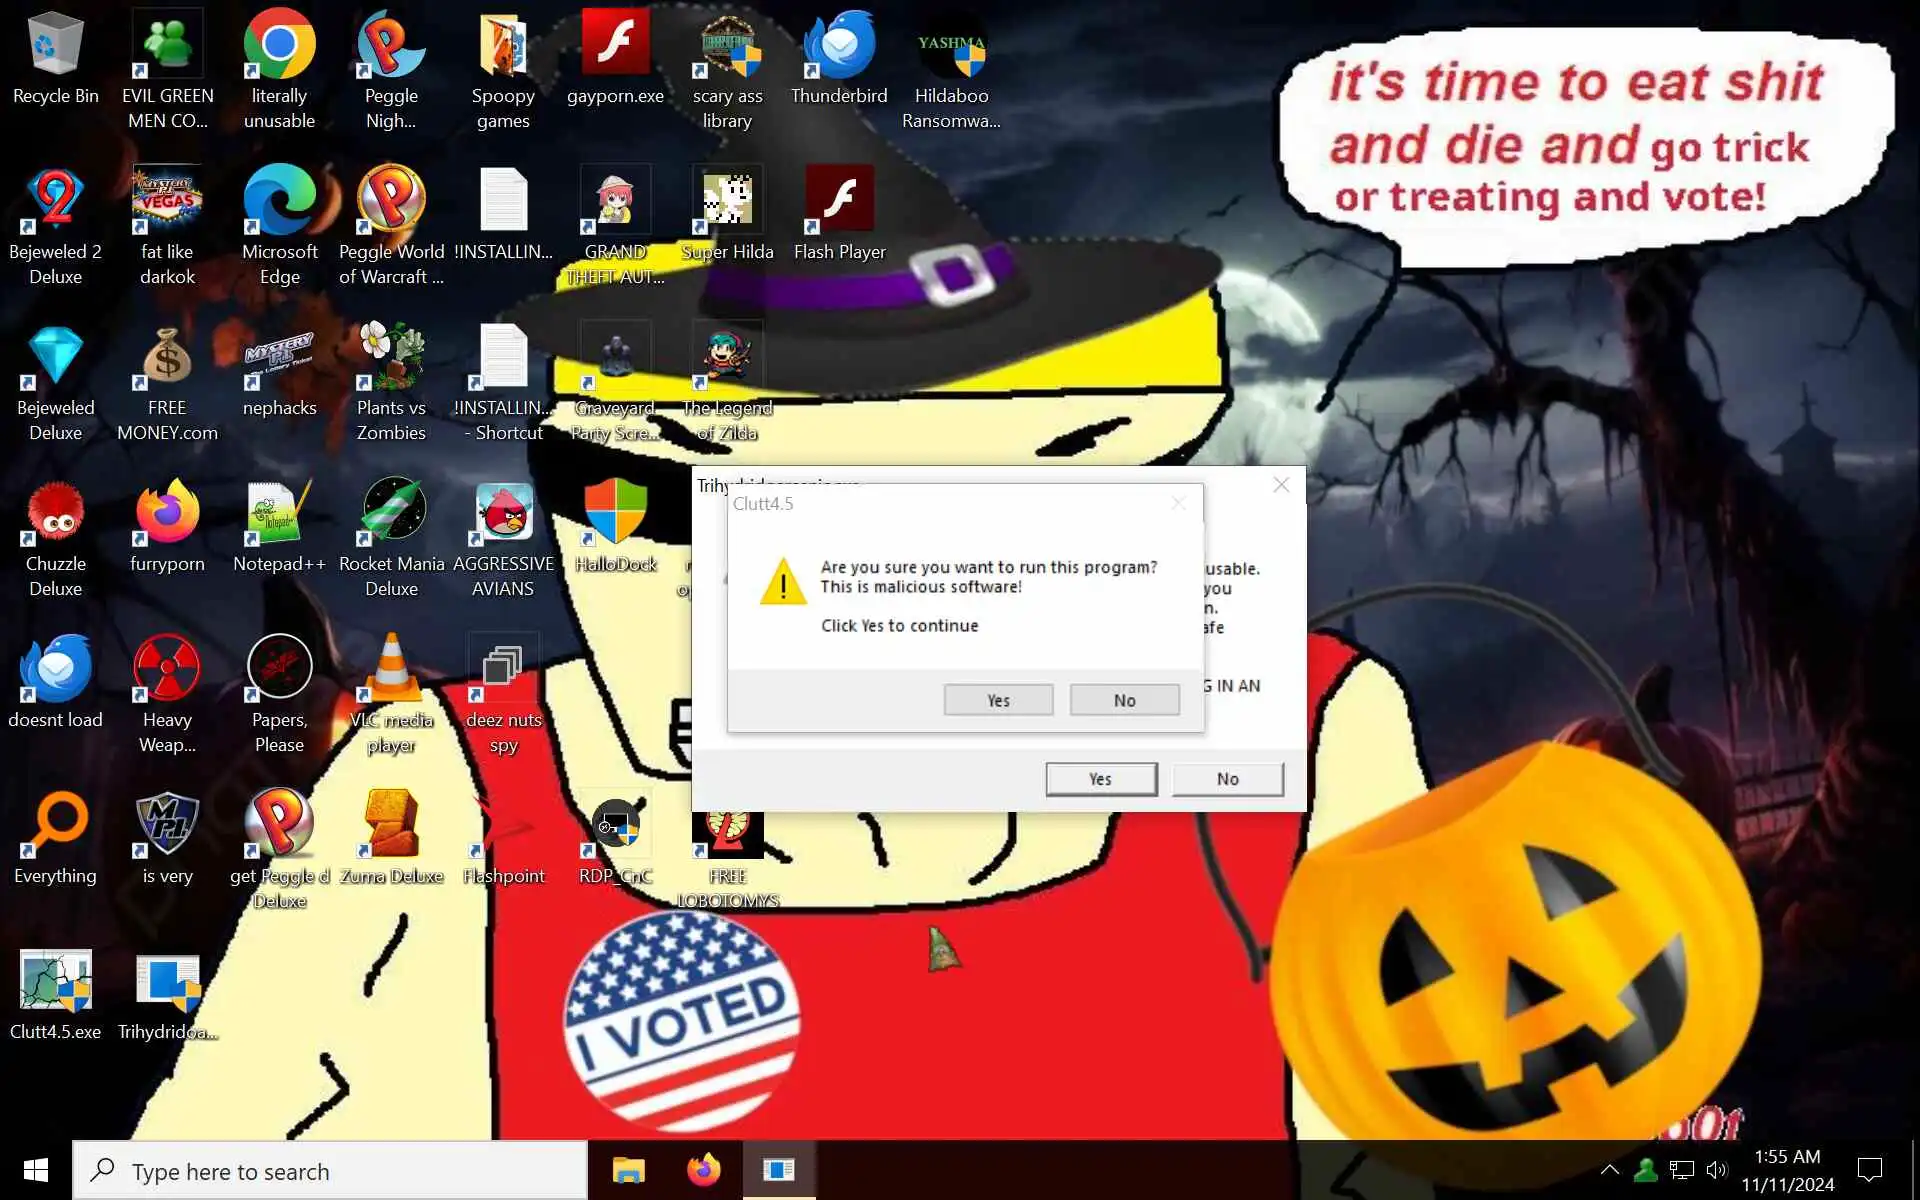
Task: Launch VLC media player shortcut
Action: (391, 668)
